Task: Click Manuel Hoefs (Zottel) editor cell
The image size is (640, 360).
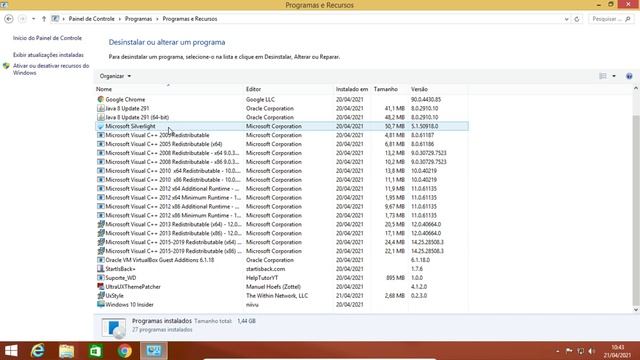Action: (273, 287)
